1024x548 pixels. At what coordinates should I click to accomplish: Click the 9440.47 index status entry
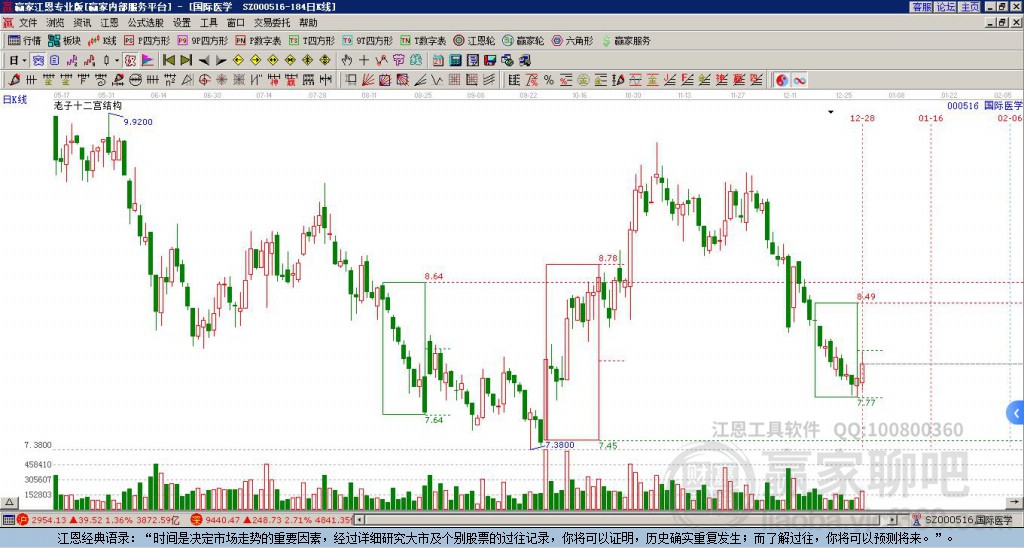click(272, 520)
